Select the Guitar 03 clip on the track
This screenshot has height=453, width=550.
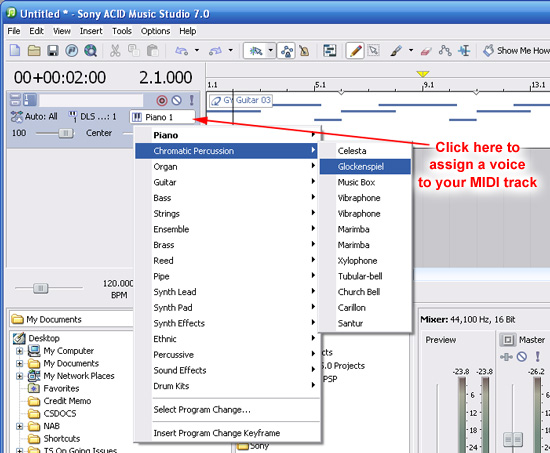click(x=241, y=100)
